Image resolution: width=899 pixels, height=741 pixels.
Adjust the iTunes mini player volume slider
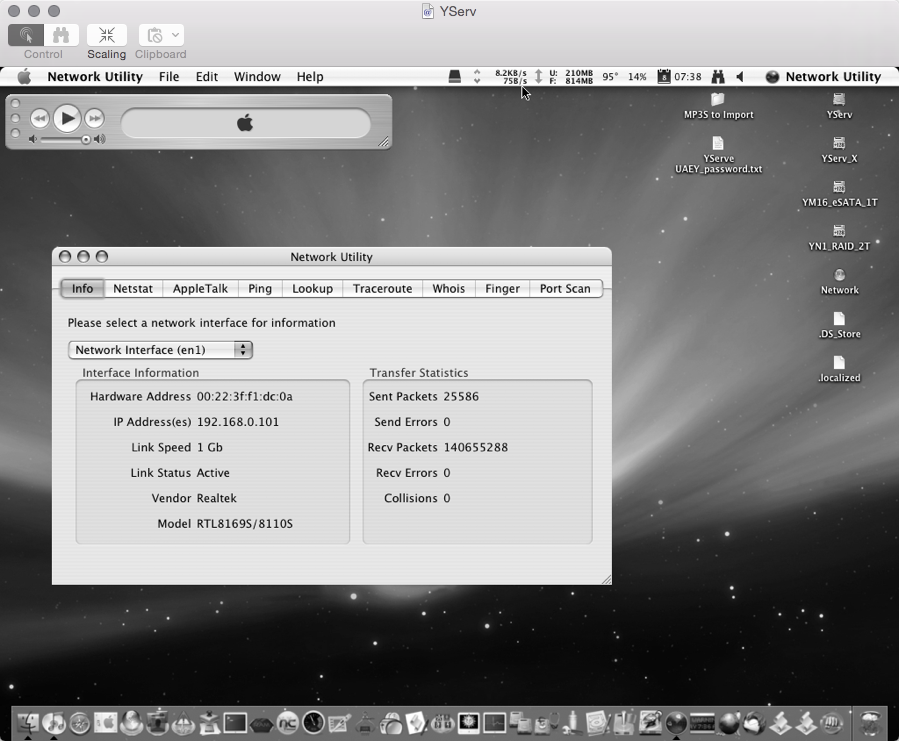pyautogui.click(x=66, y=139)
